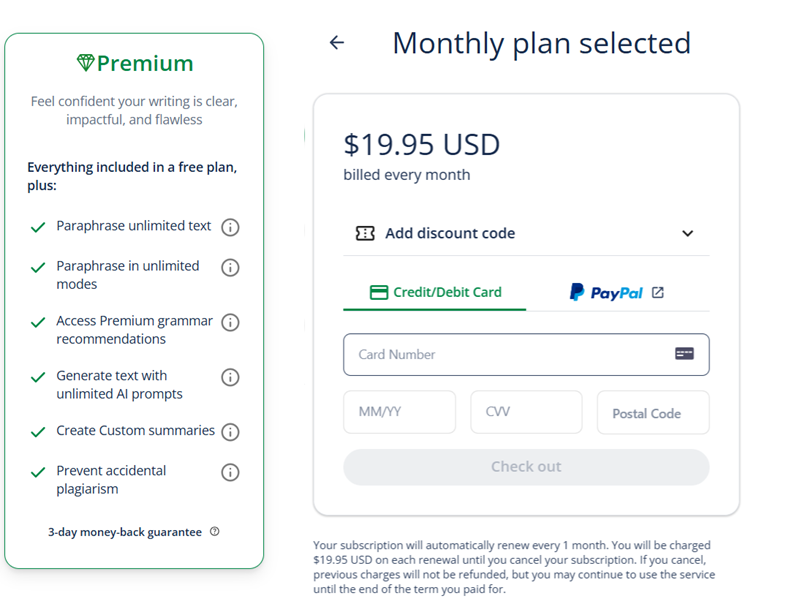Click the PayPal external link icon
The height and width of the screenshot is (604, 800).
tap(657, 293)
